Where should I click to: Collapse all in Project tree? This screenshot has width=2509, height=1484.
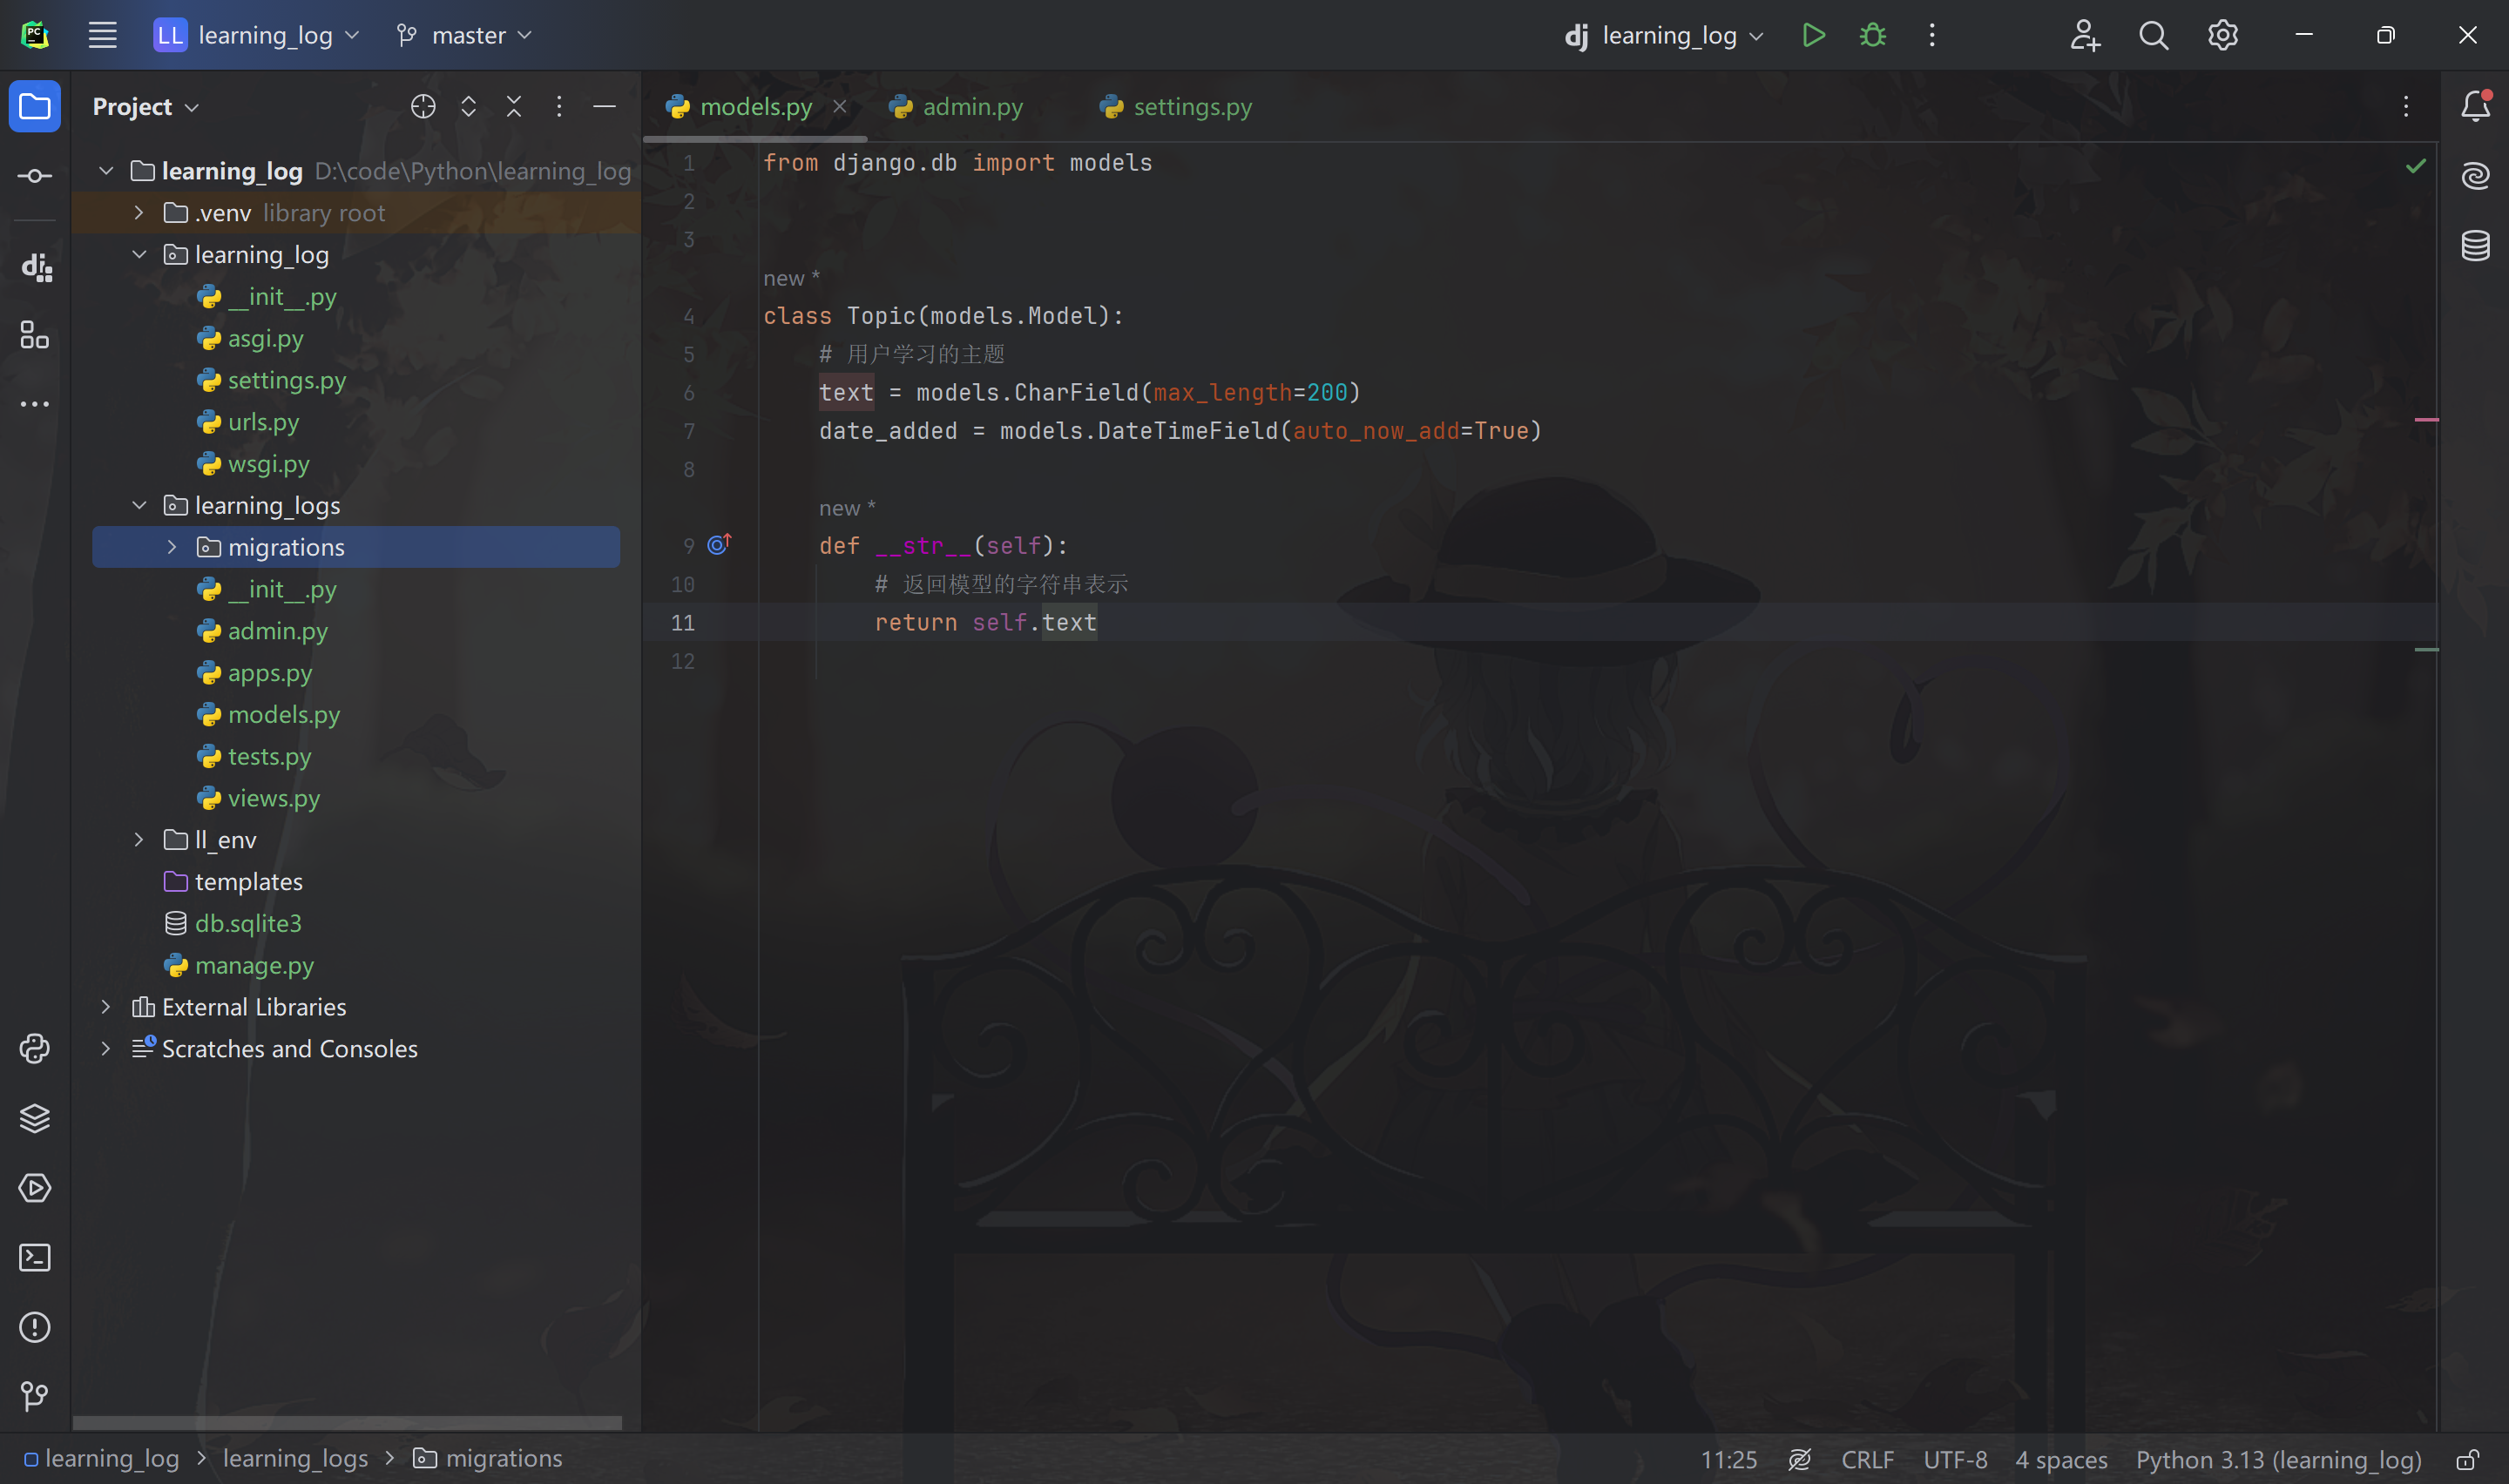click(514, 106)
